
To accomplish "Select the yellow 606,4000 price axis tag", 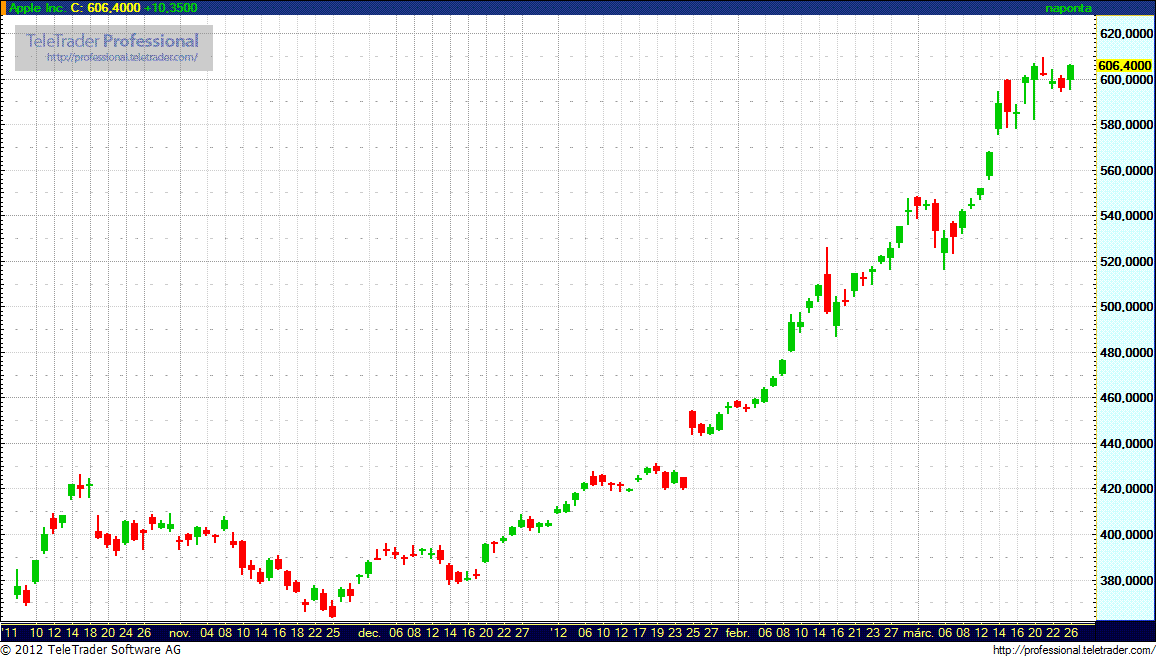I will pyautogui.click(x=1125, y=65).
